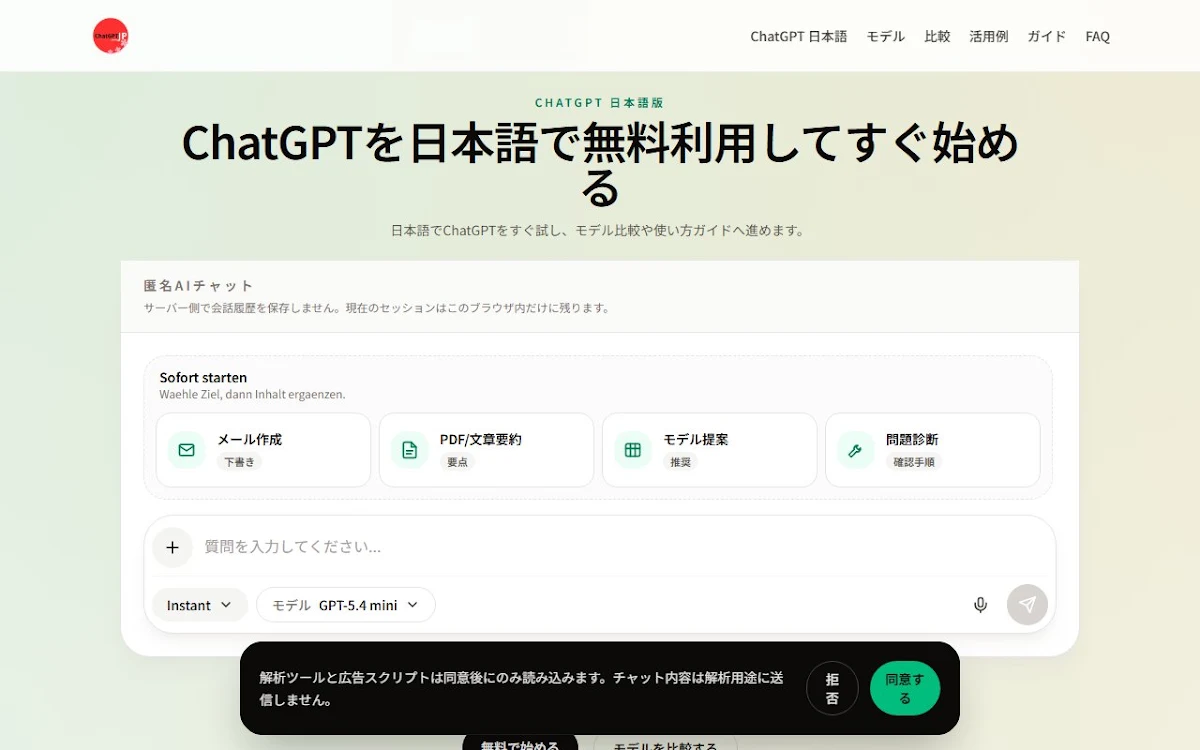Click the Waehle Ziel, dann Inhalt ergaenzen text
This screenshot has height=750, width=1200.
[252, 394]
